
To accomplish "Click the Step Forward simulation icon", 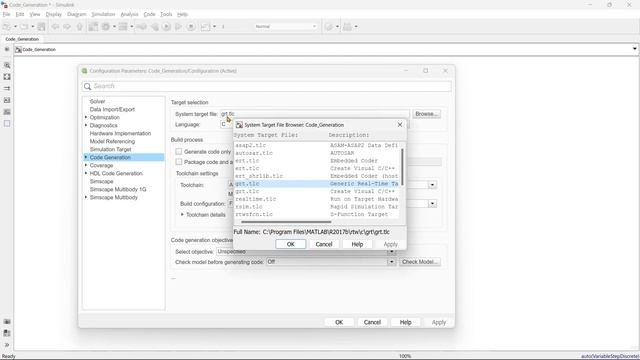I will coord(178,27).
